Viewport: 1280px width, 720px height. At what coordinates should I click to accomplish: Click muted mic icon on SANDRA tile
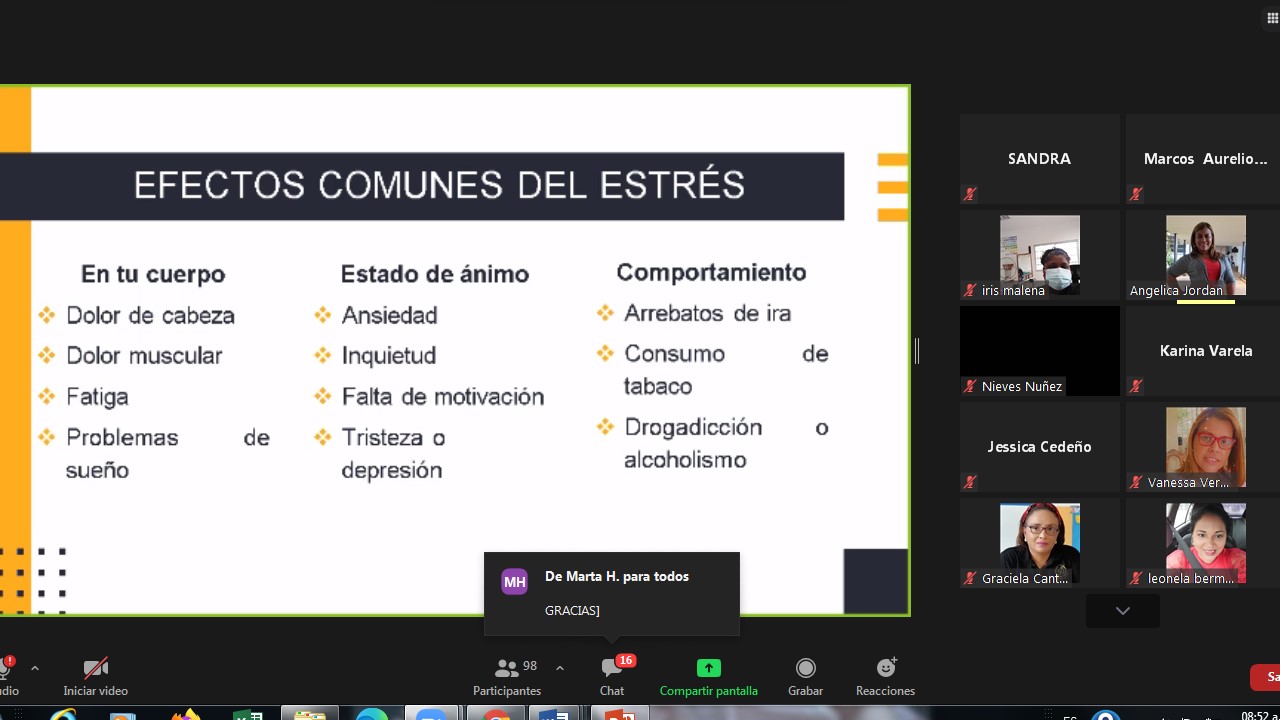point(970,194)
